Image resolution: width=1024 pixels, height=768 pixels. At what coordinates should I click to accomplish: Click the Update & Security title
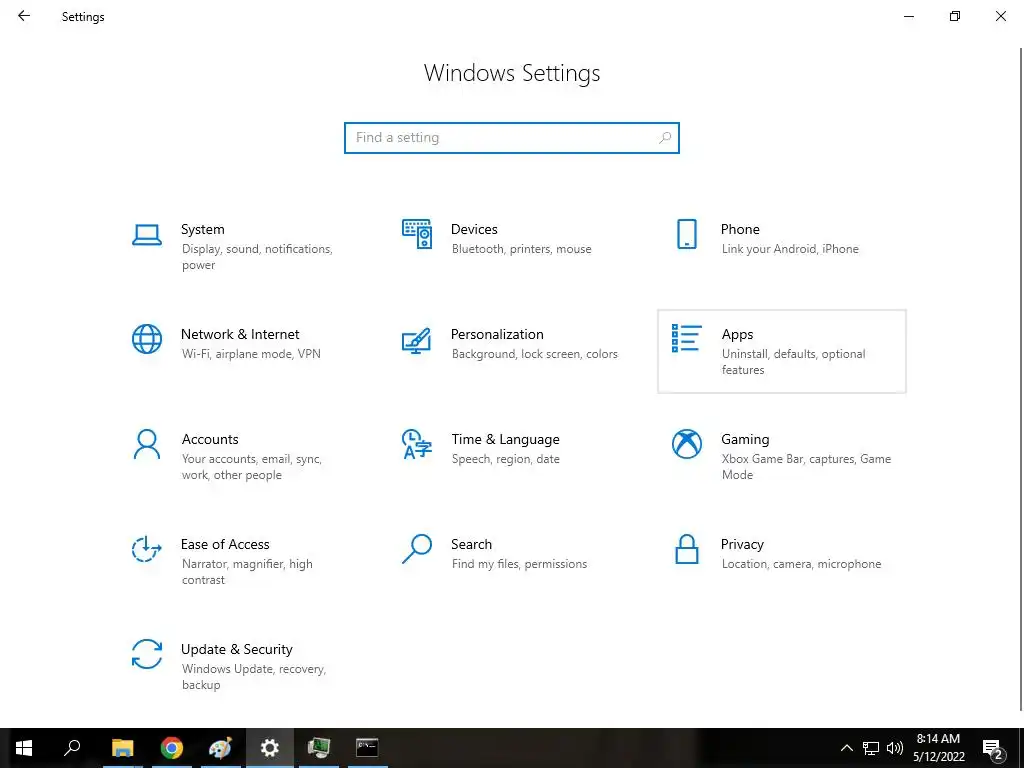236,649
